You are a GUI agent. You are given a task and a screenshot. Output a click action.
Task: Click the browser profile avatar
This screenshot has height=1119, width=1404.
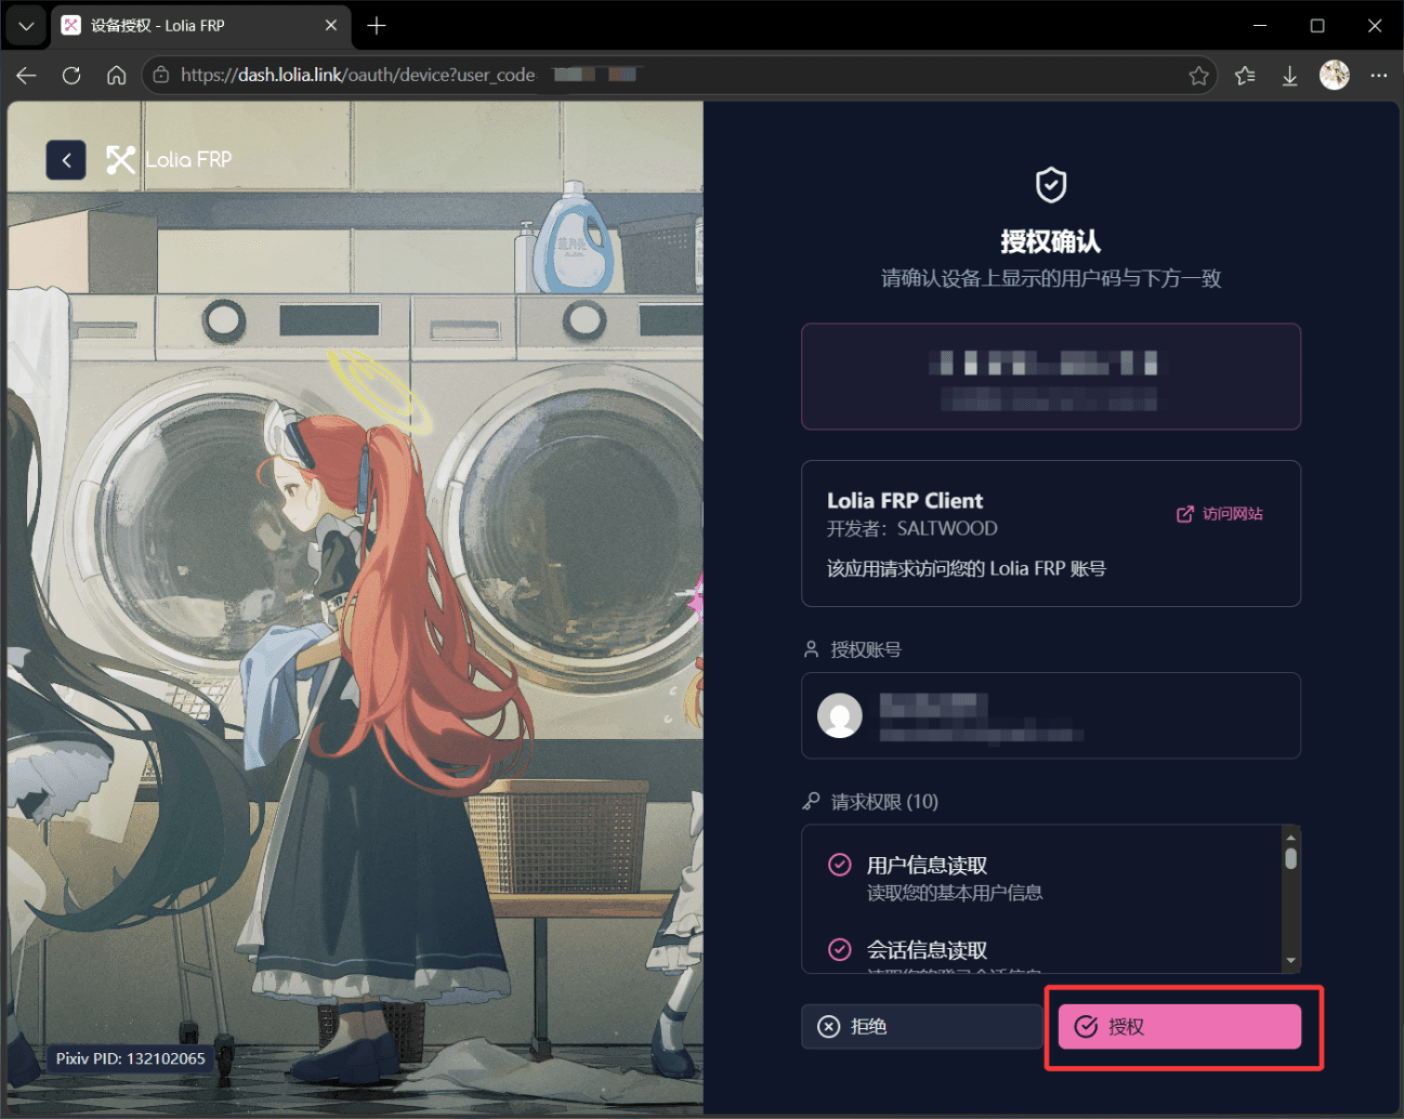[x=1335, y=75]
